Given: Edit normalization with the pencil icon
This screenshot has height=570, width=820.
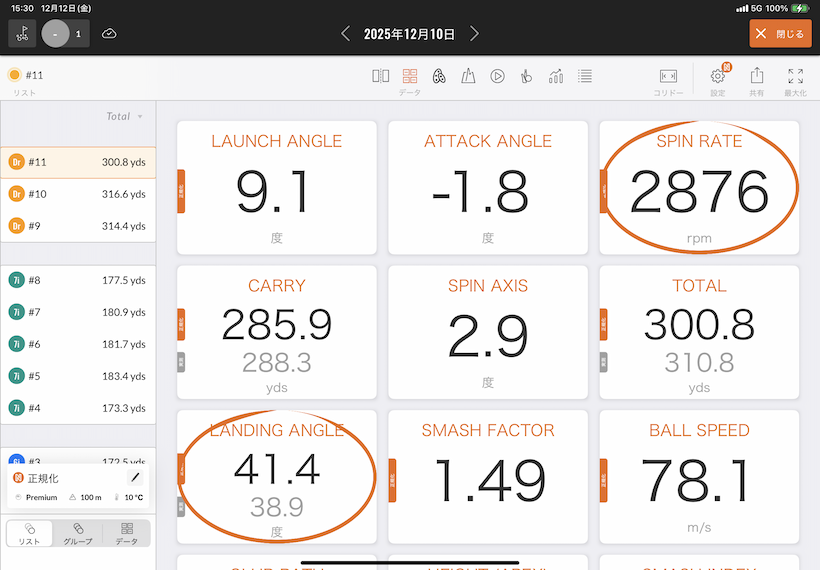Looking at the screenshot, I should tap(136, 478).
